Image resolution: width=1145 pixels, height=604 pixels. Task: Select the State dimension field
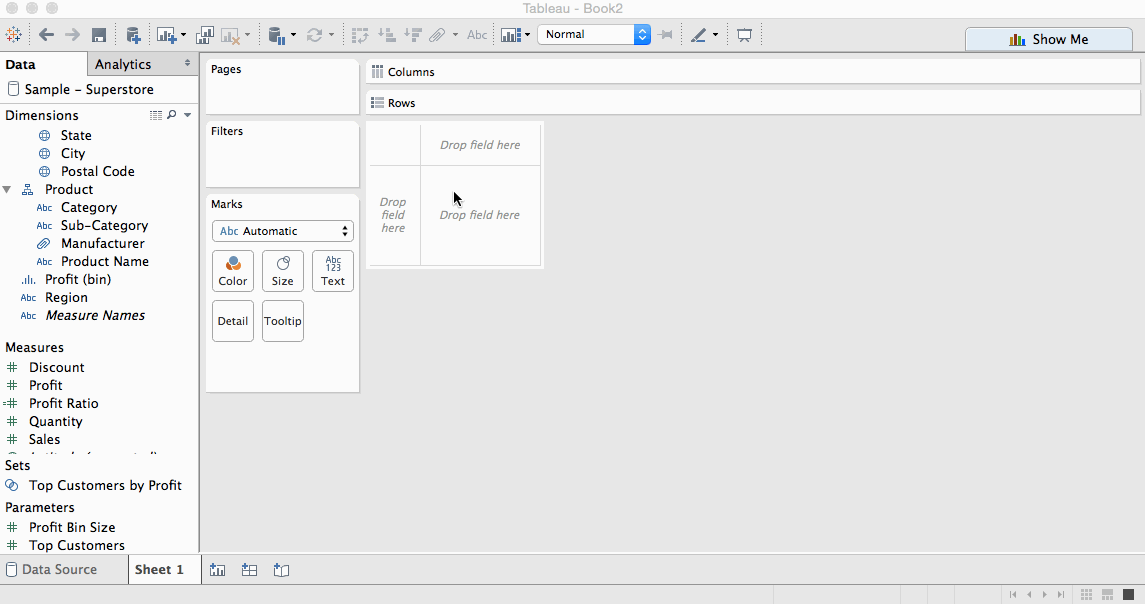76,135
